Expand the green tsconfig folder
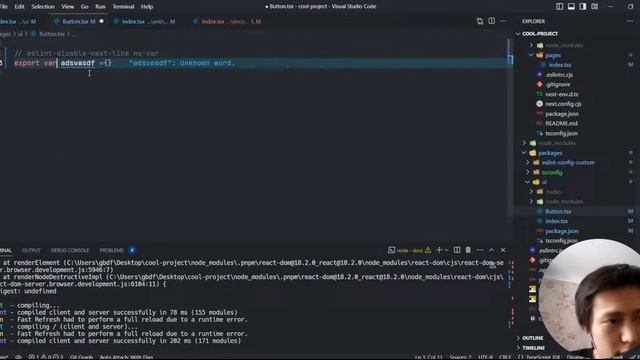This screenshot has width=640, height=360. (x=528, y=172)
